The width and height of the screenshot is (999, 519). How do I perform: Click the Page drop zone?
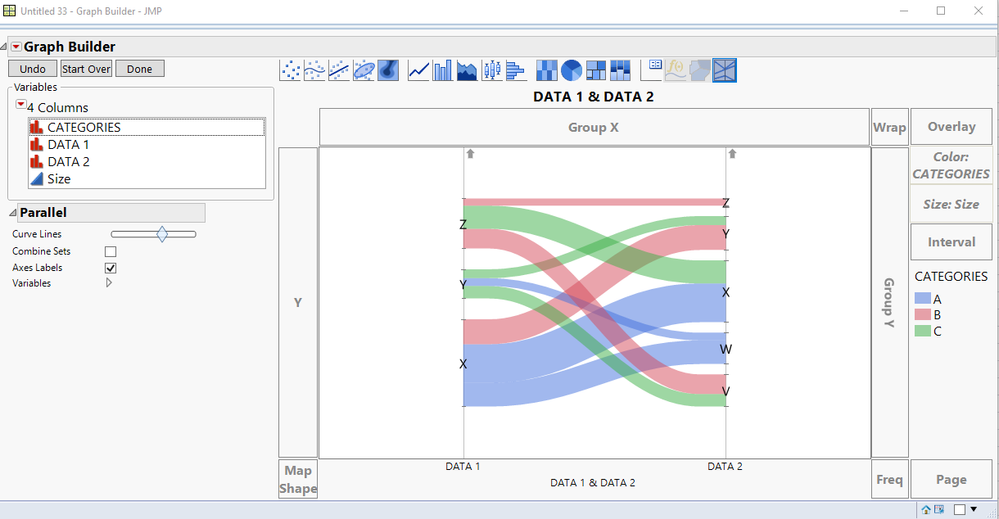pyautogui.click(x=951, y=480)
